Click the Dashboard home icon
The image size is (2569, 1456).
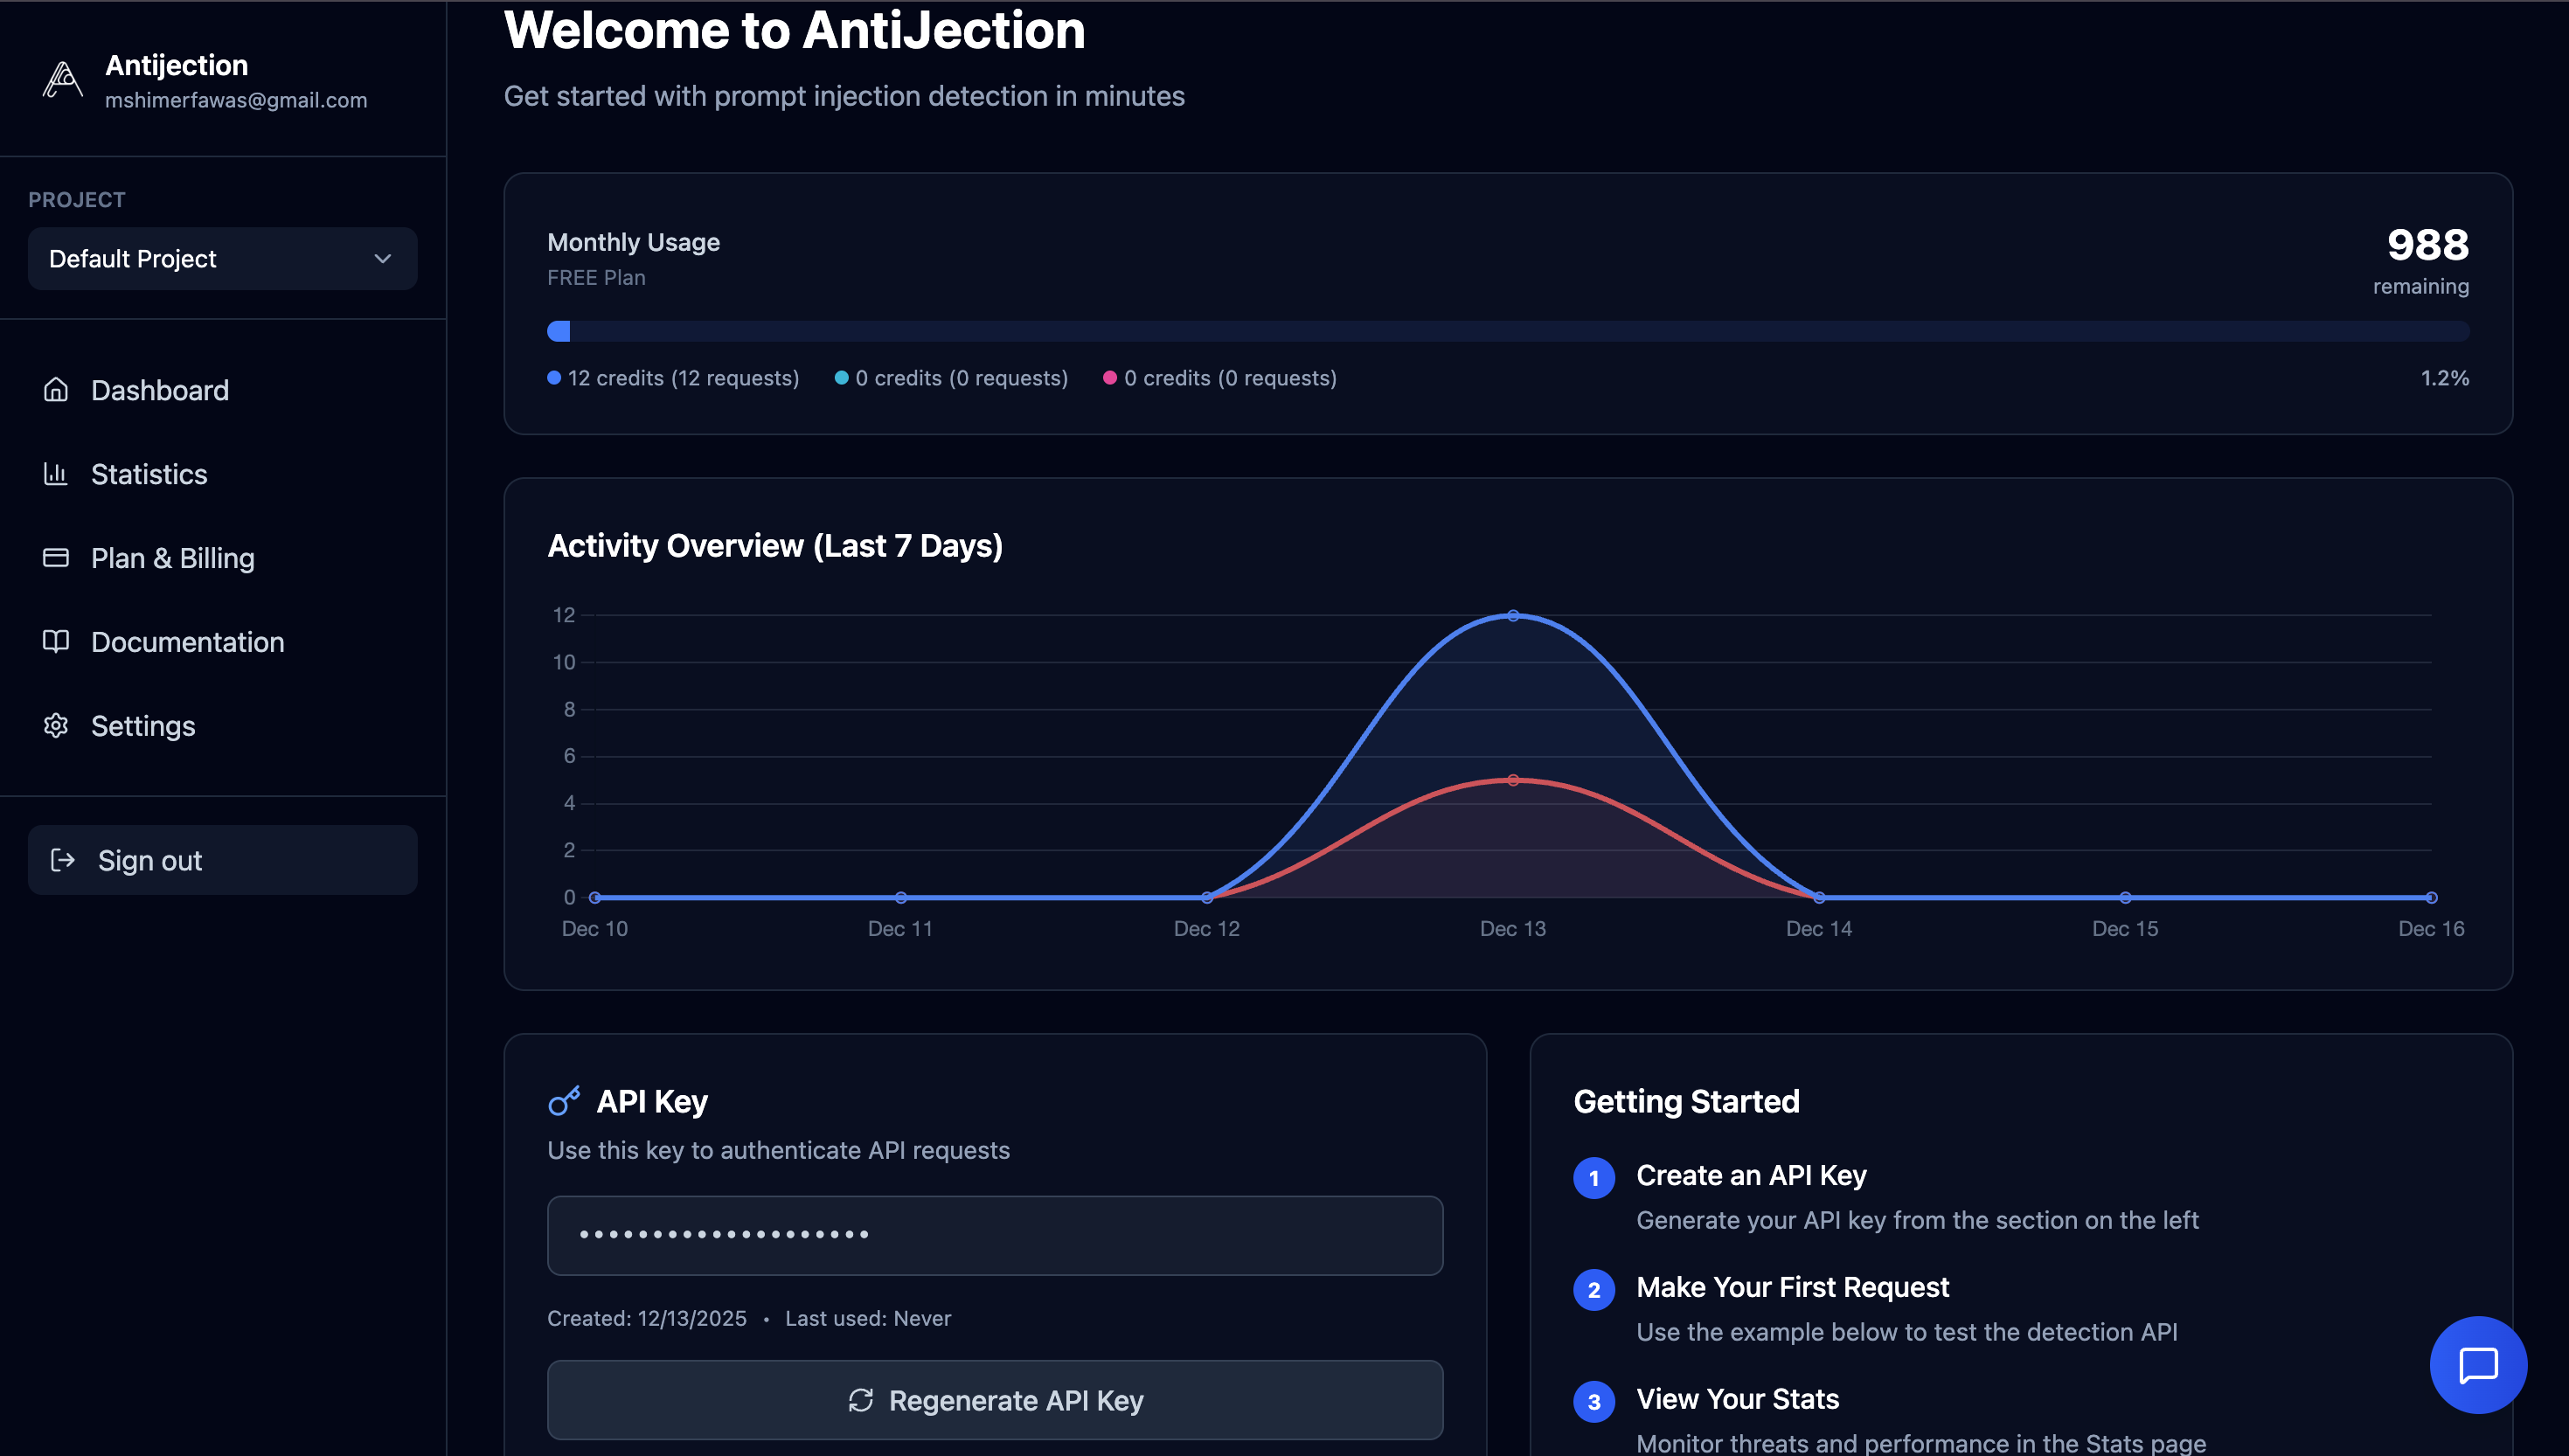[56, 389]
